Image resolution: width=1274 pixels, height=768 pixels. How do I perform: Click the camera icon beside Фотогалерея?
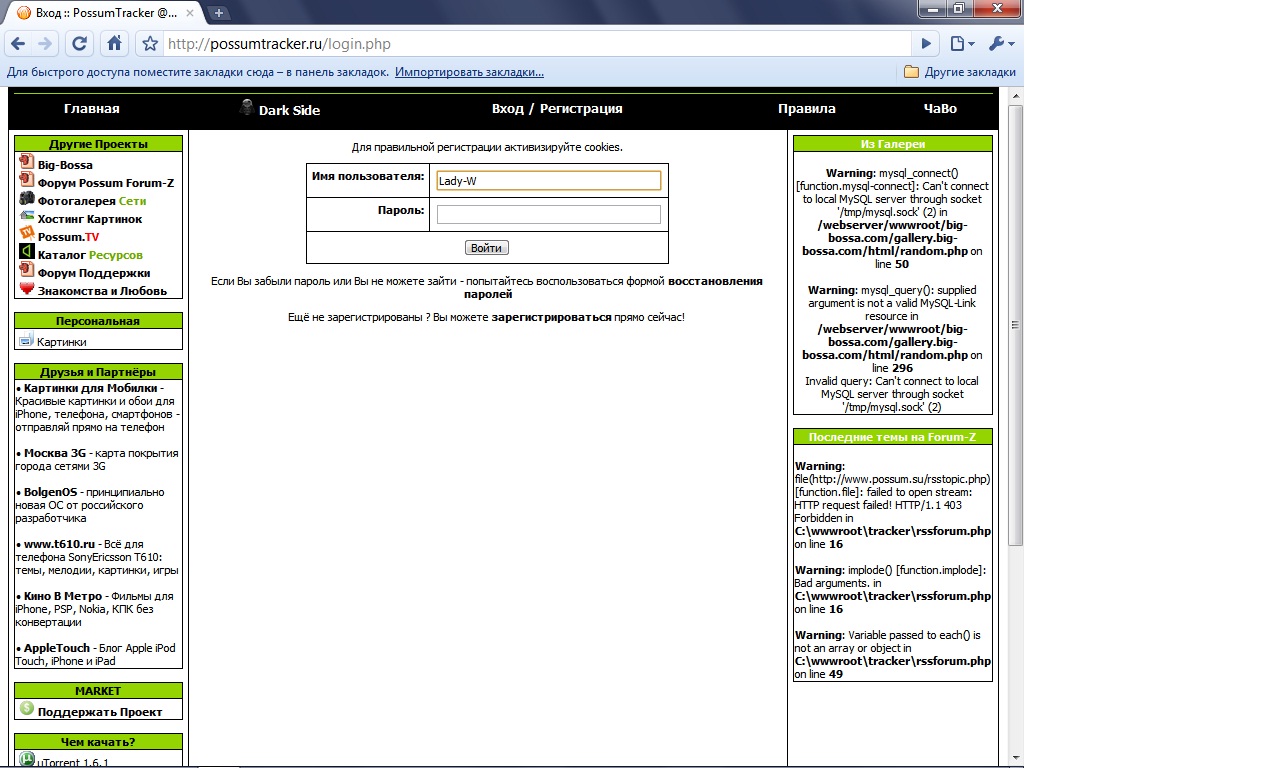pyautogui.click(x=27, y=198)
